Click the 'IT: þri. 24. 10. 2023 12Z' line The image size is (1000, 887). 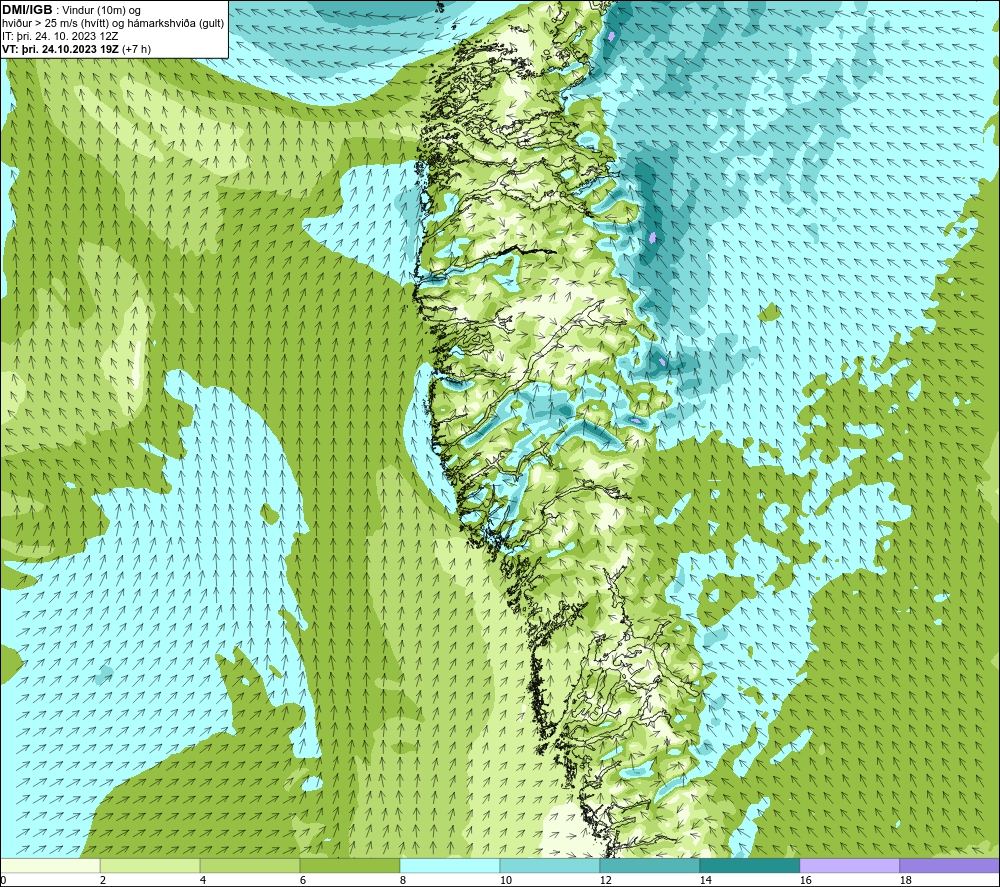(x=60, y=36)
